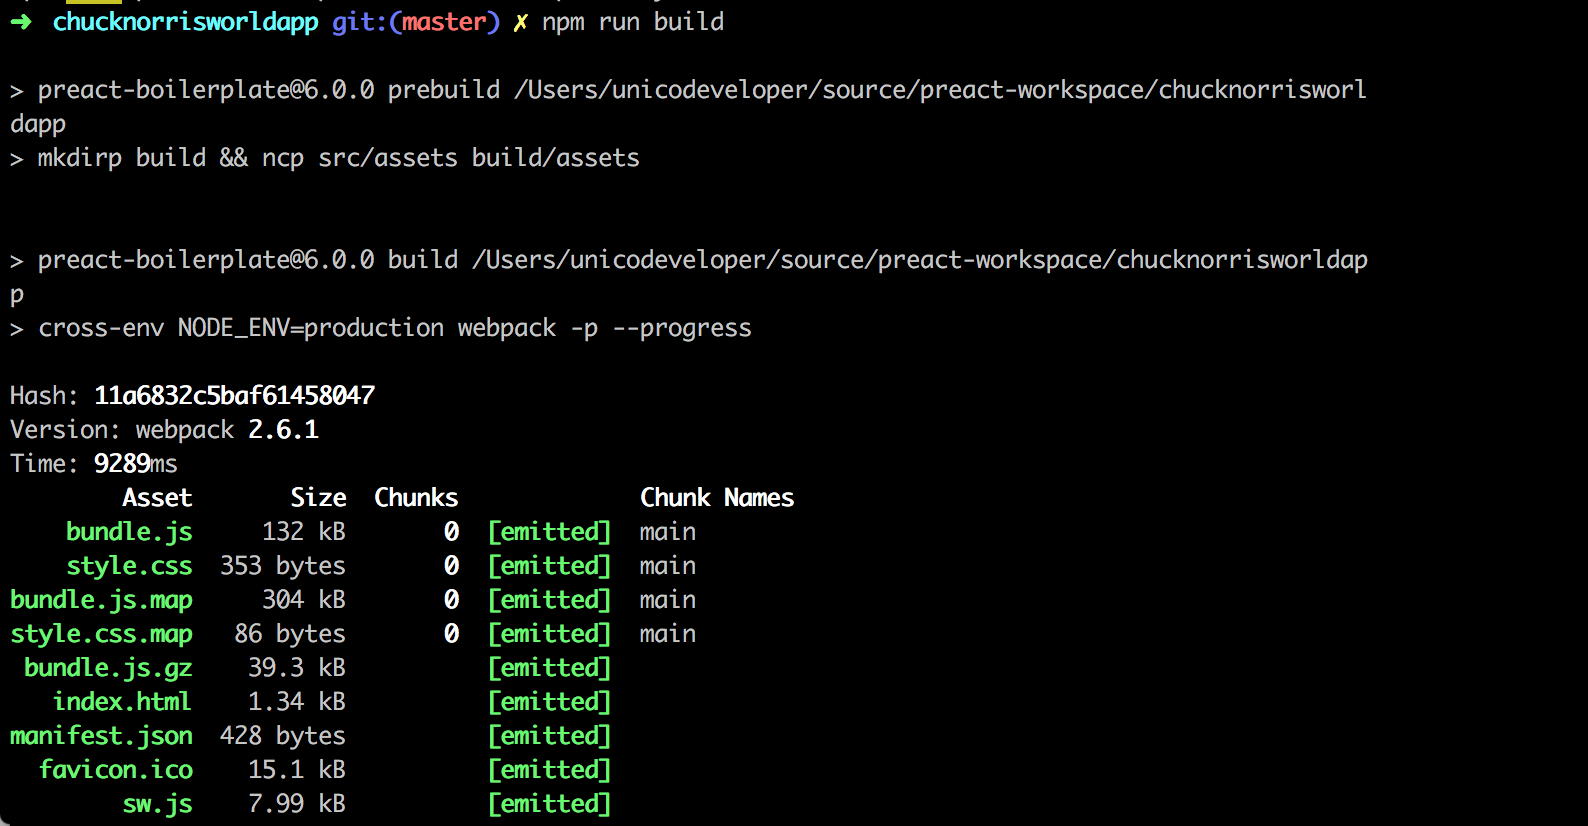The width and height of the screenshot is (1588, 826).
Task: Click the 304 kB size value
Action: click(x=304, y=600)
